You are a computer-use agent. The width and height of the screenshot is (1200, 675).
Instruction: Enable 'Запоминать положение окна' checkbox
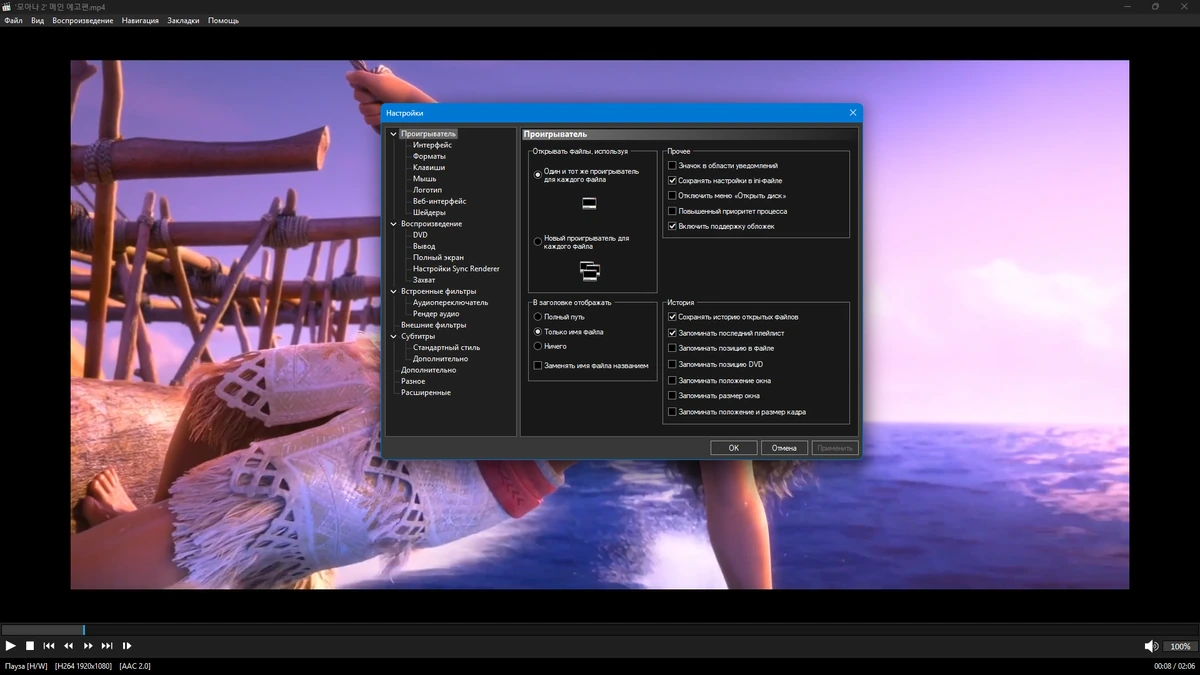coord(672,380)
